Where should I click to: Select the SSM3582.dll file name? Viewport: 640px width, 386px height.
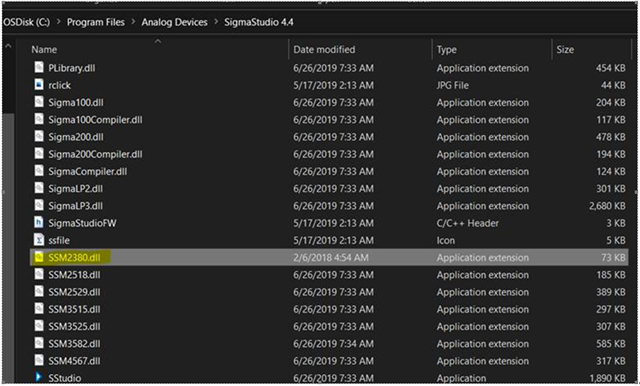pos(74,344)
